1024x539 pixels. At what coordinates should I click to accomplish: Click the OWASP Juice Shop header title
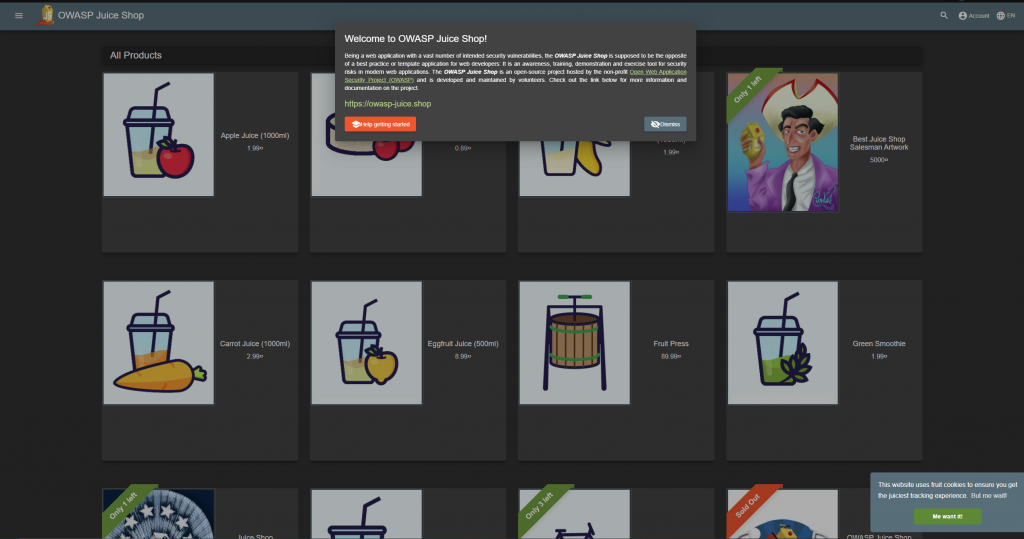pyautogui.click(x=101, y=15)
